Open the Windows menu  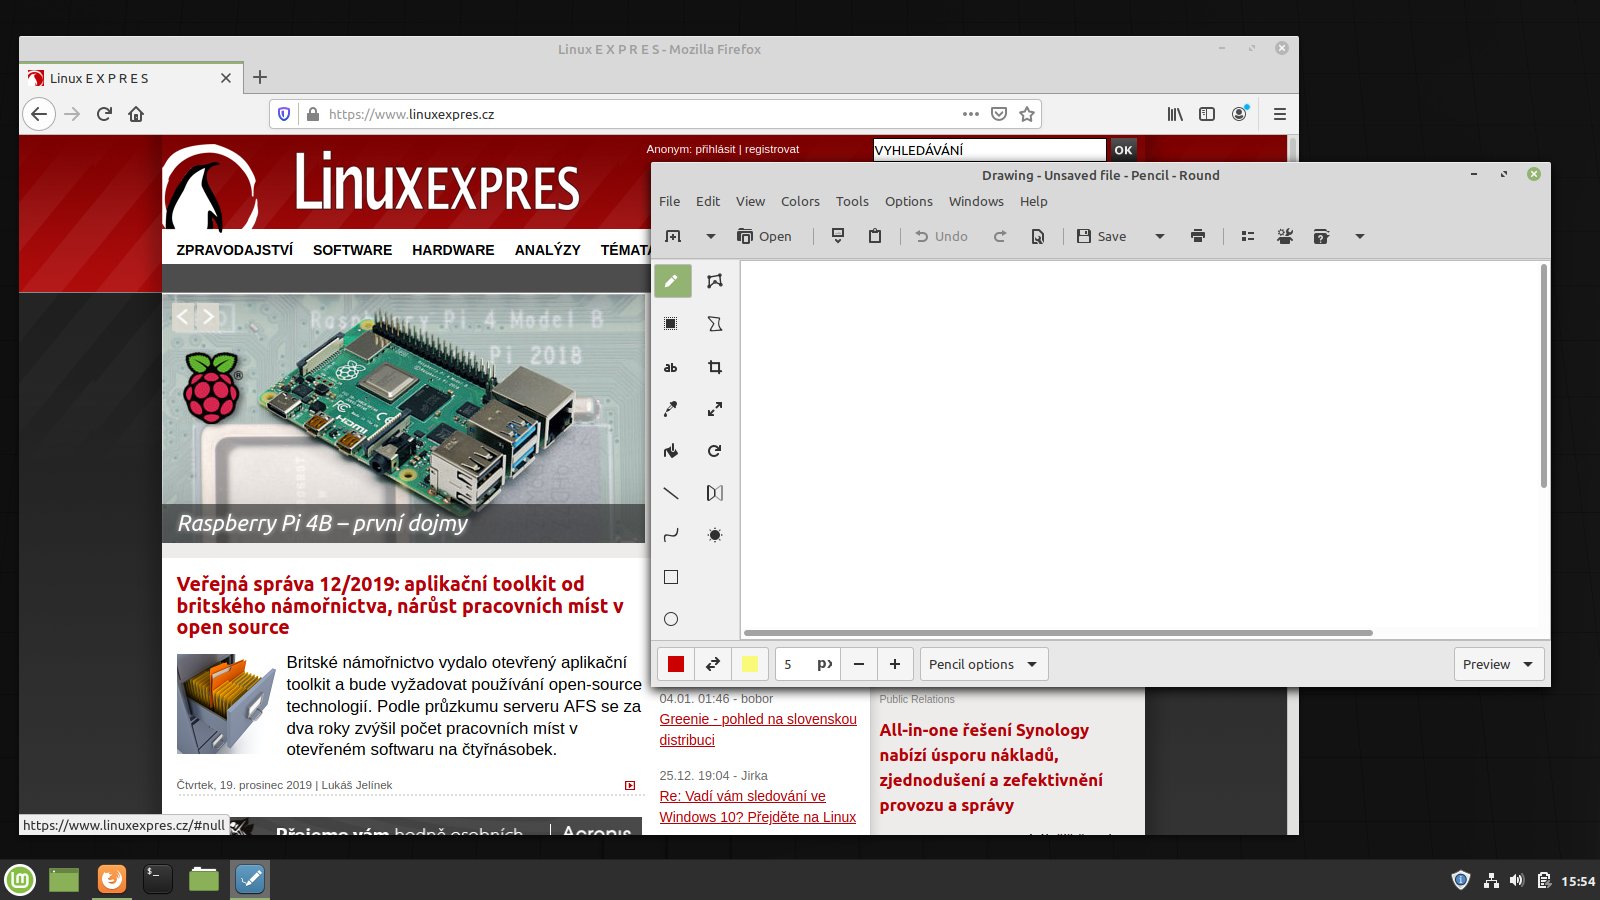(x=976, y=201)
